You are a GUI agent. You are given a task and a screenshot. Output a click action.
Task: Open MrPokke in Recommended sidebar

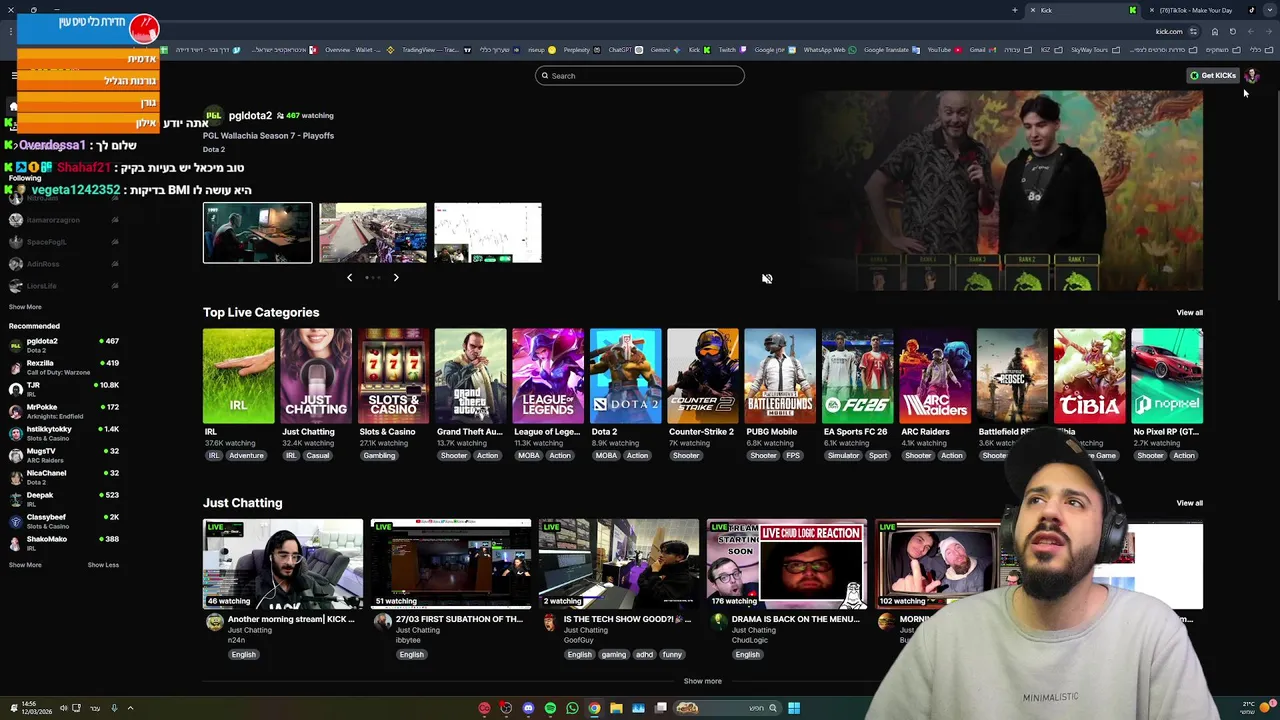tap(64, 411)
